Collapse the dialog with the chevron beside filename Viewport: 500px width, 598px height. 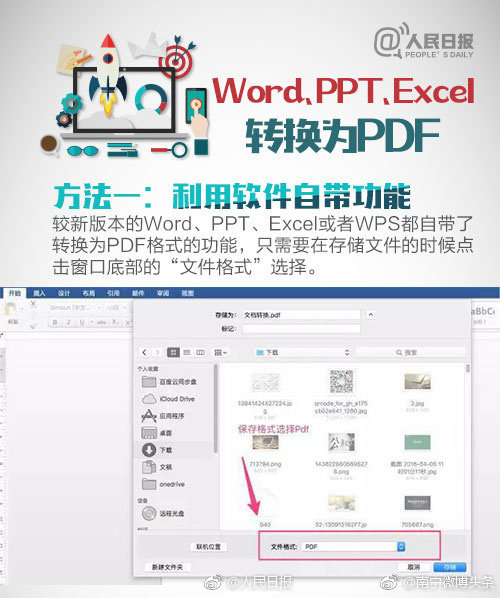tap(370, 315)
